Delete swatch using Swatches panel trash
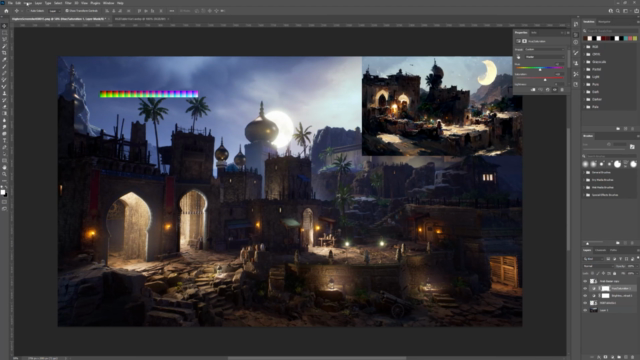 pos(633,129)
